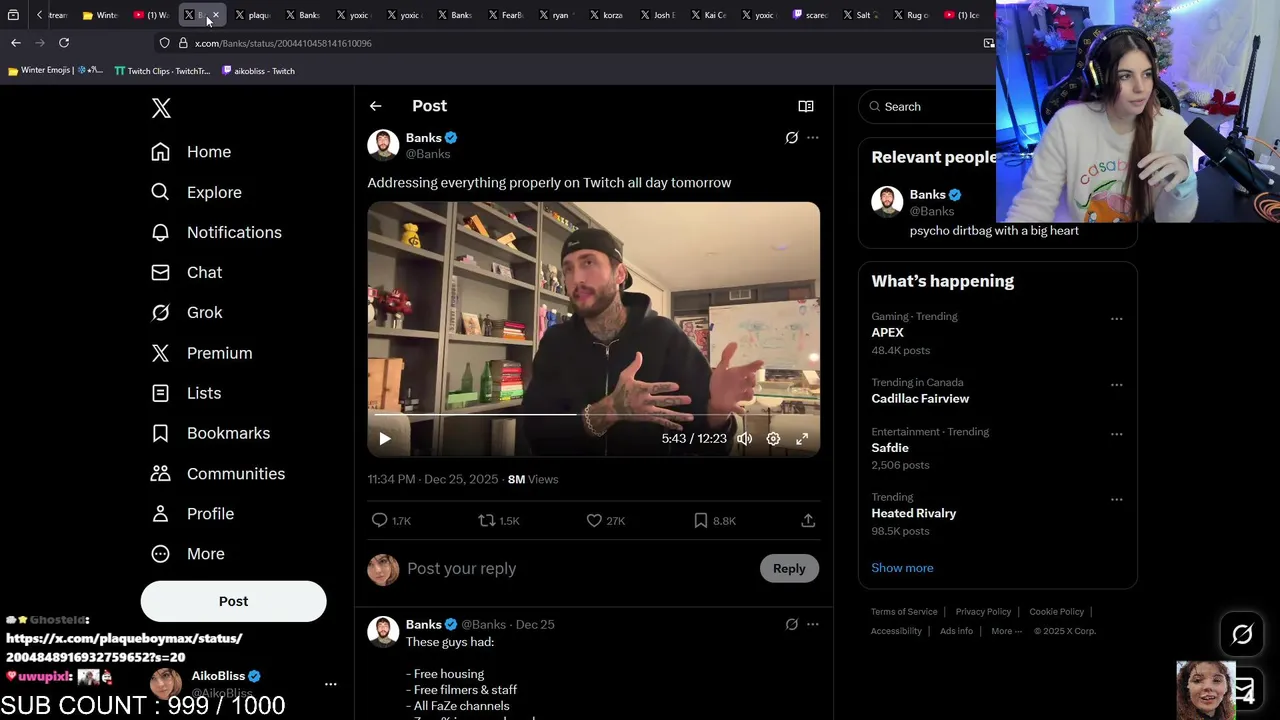The width and height of the screenshot is (1280, 720).
Task: Open options for APEX trend
Action: coord(1117,319)
